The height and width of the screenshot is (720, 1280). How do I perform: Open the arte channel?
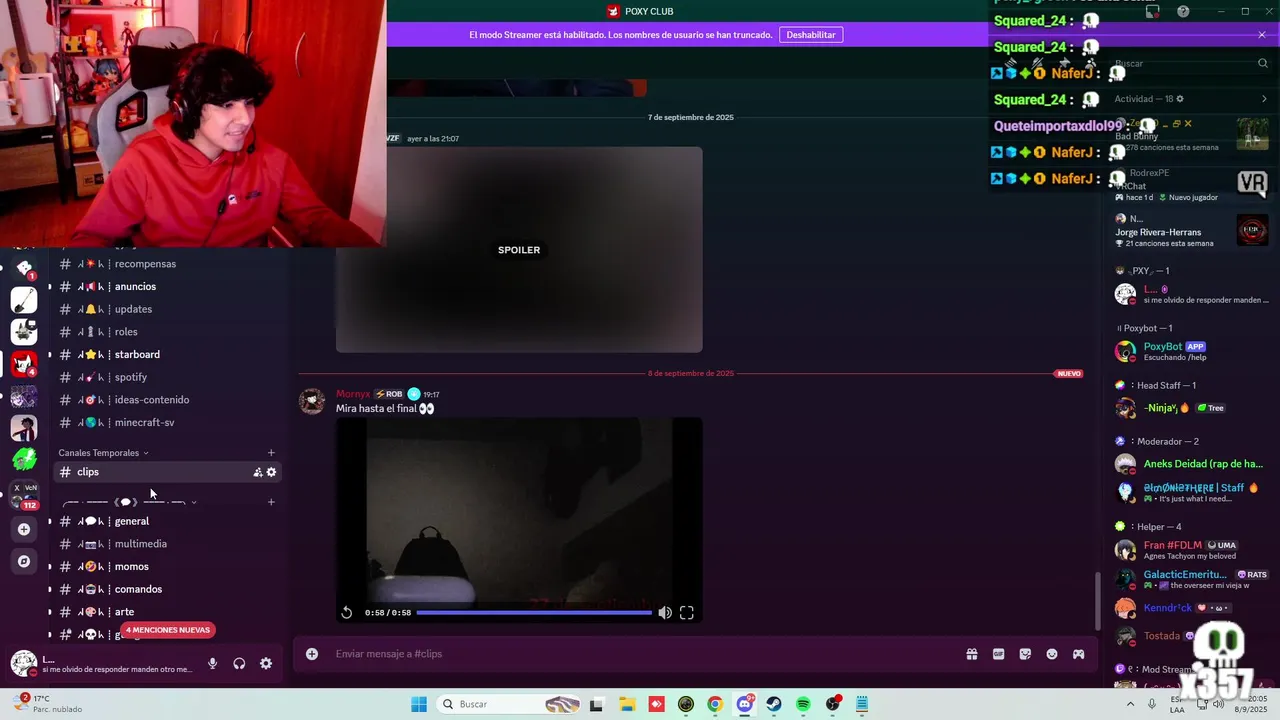point(168,612)
